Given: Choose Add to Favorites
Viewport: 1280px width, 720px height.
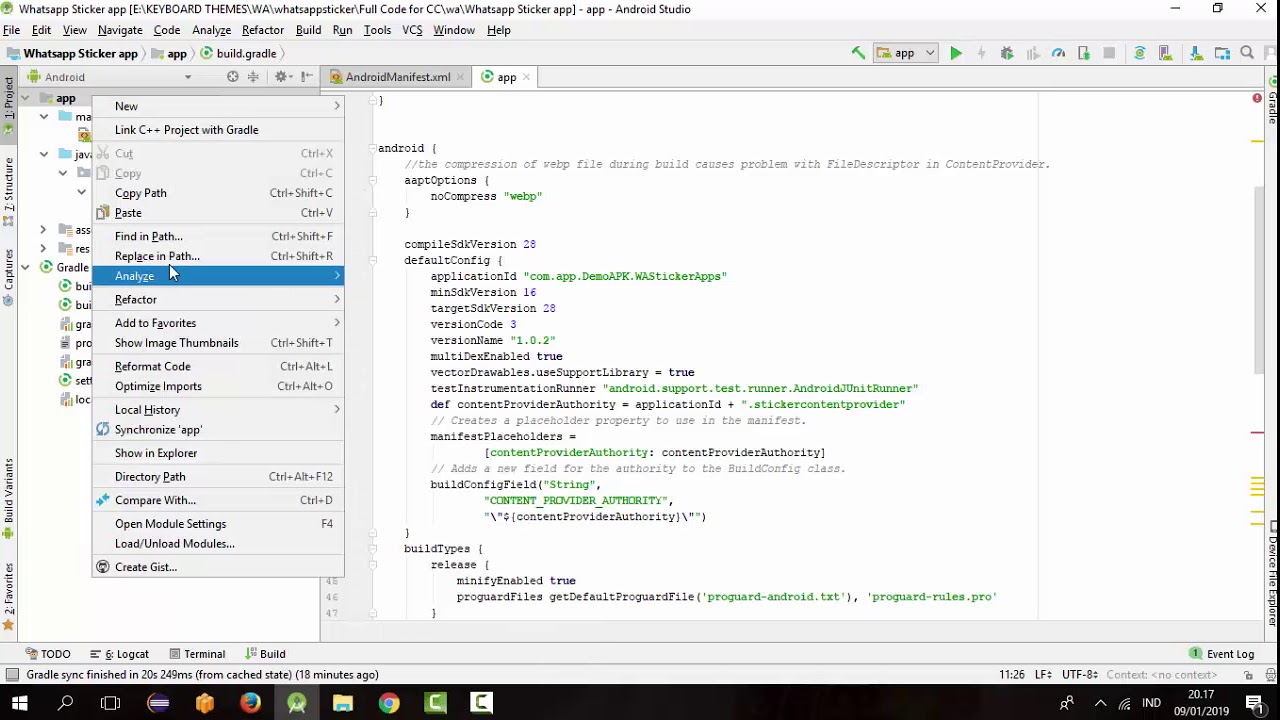Looking at the screenshot, I should click(x=218, y=323).
